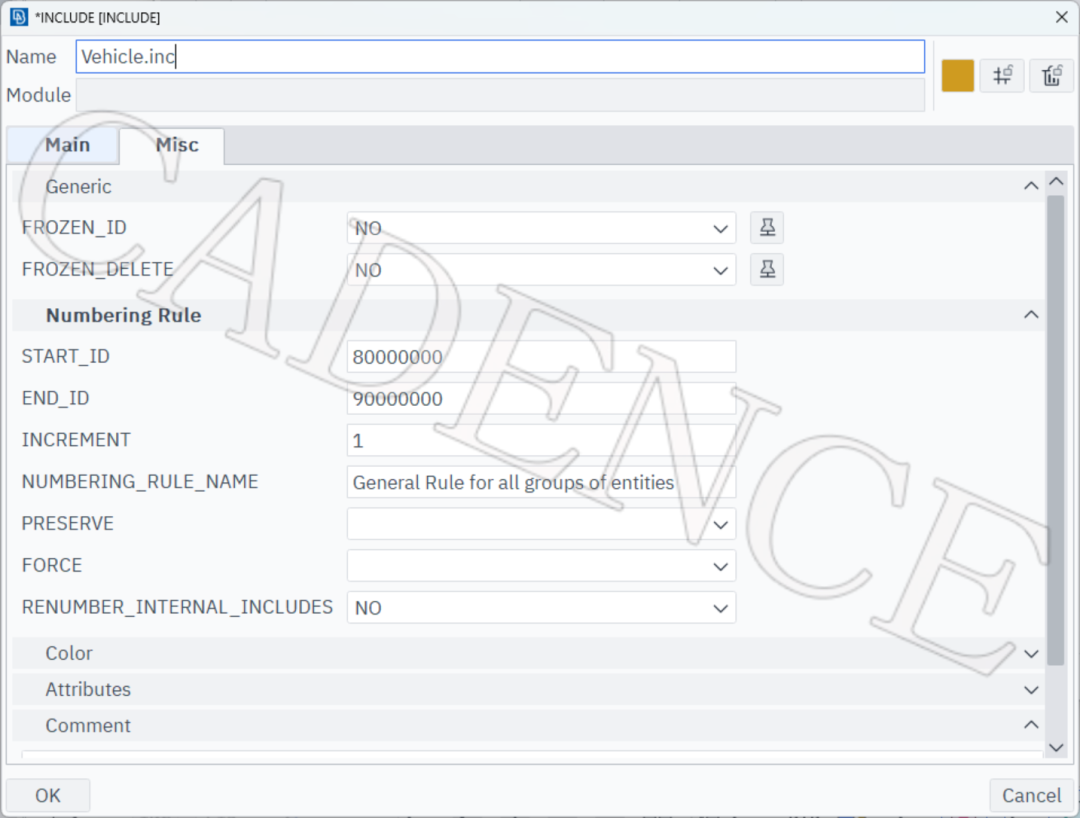Click the orange color swatch
This screenshot has height=818, width=1080.
(x=957, y=76)
